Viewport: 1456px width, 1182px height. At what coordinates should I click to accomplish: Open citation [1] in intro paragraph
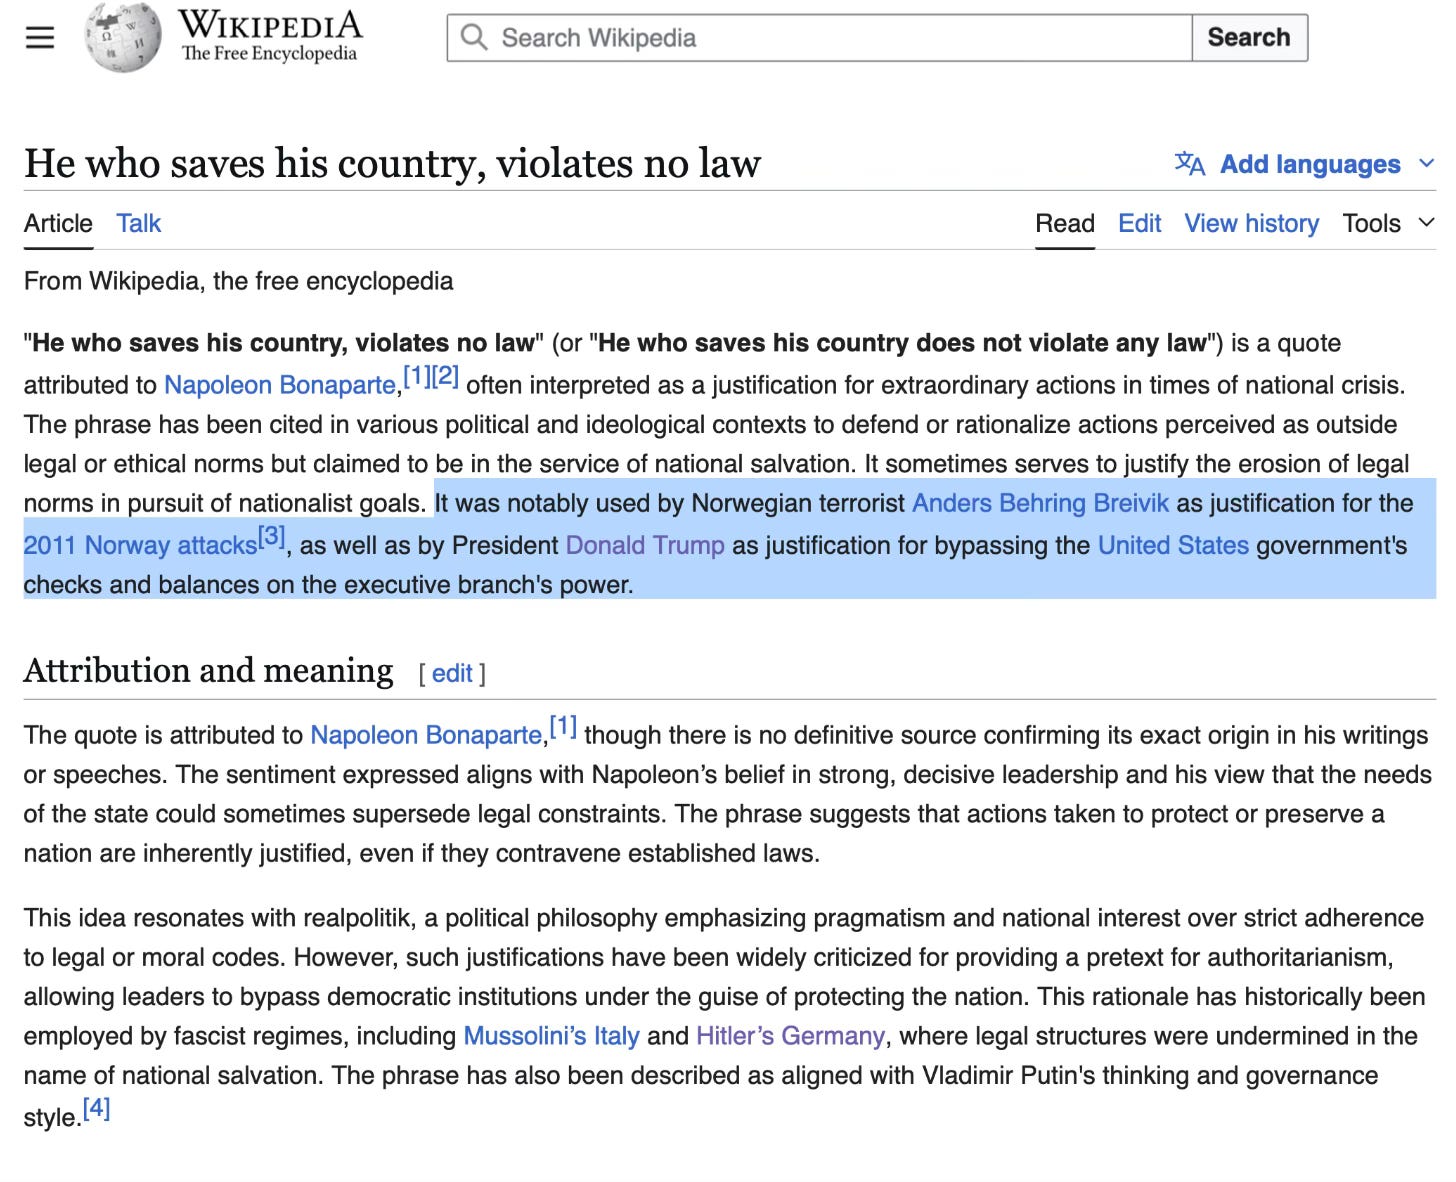pyautogui.click(x=416, y=376)
